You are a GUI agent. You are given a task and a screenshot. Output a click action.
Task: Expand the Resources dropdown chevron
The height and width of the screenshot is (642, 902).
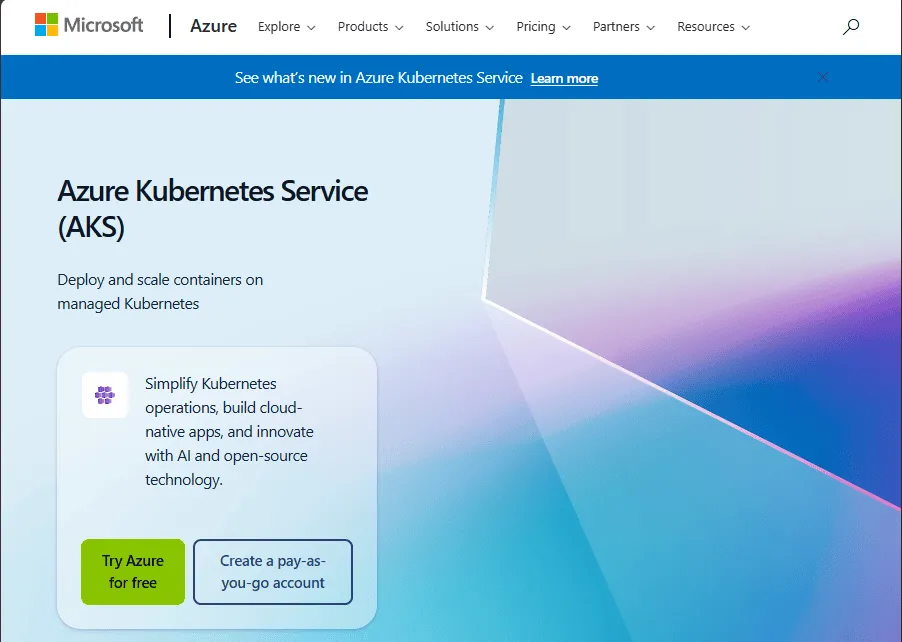[x=744, y=27]
